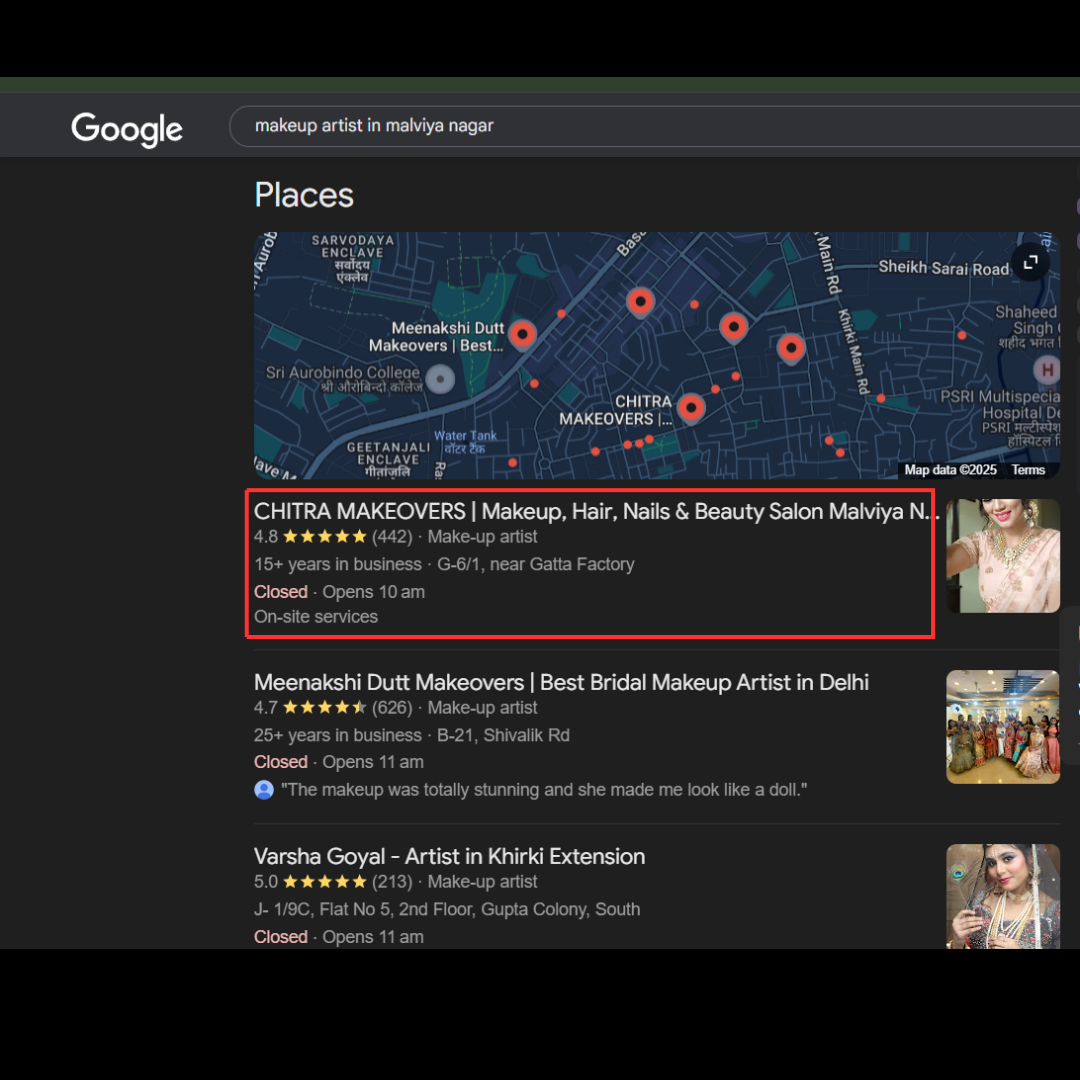This screenshot has width=1080, height=1080.
Task: Open Meenakshi Dutt Makeovers listing title
Action: click(x=561, y=683)
